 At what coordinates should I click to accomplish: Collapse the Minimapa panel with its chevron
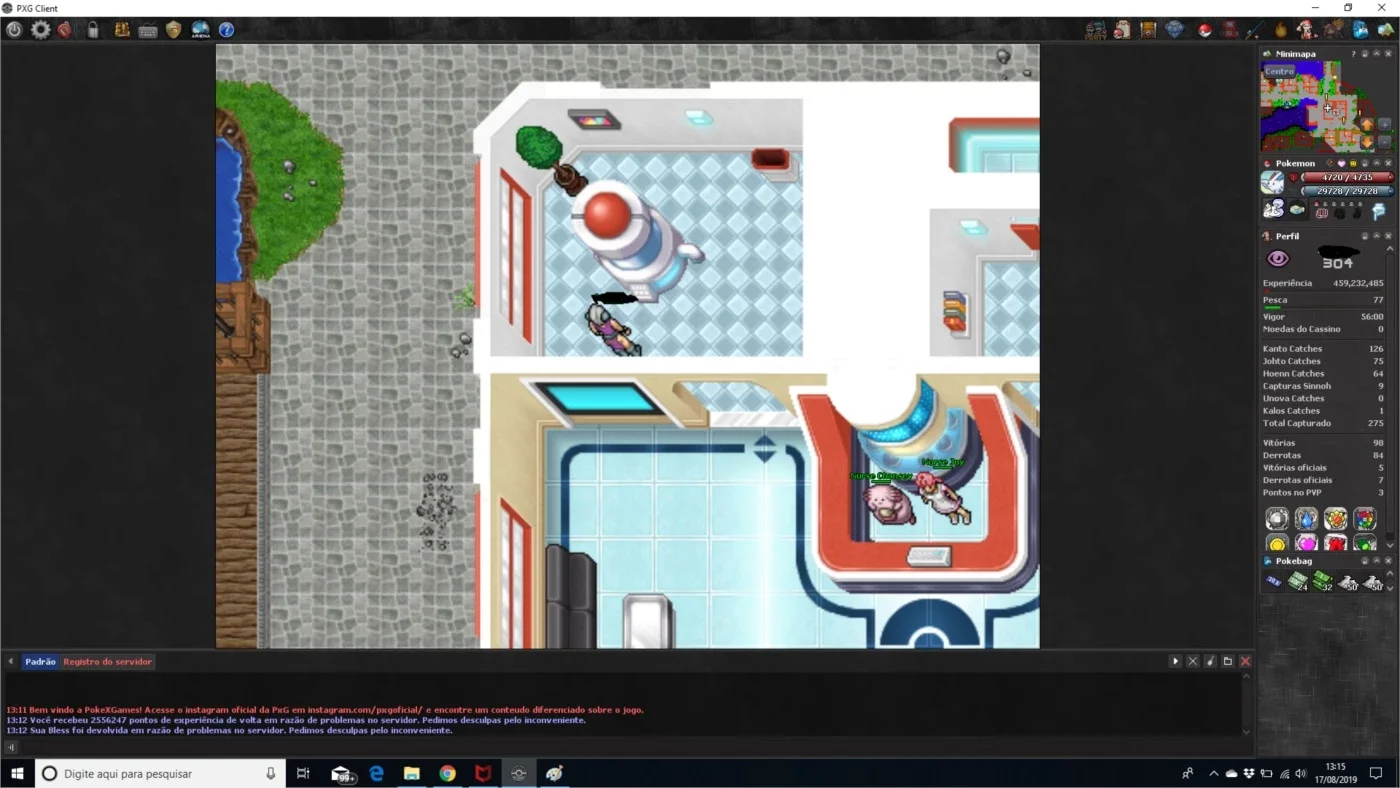pos(1376,54)
